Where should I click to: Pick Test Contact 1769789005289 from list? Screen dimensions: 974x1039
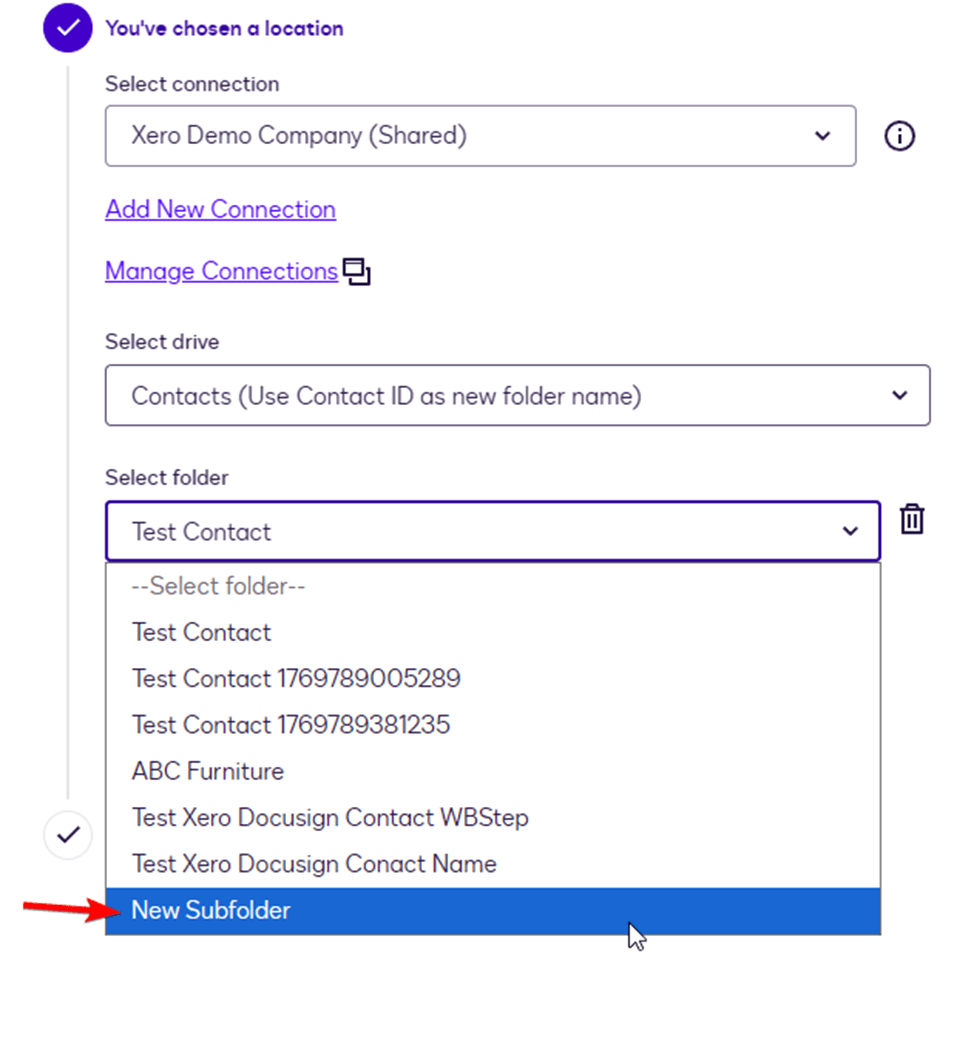click(x=296, y=679)
